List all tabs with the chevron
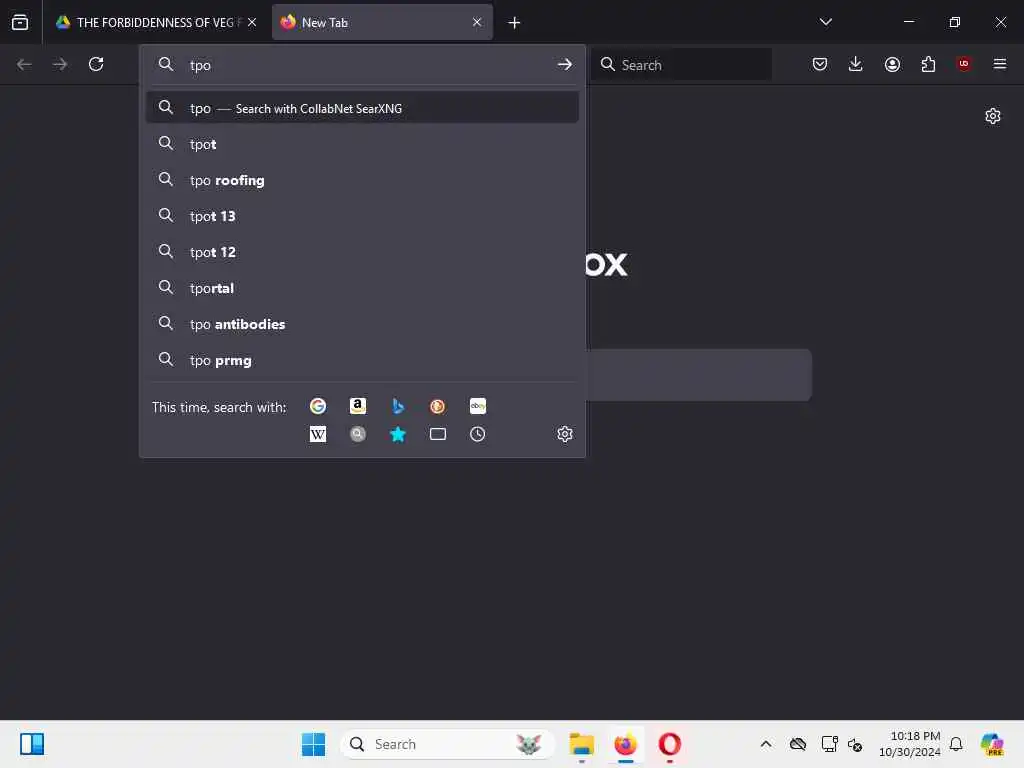Screen dimensions: 1024x768 tap(826, 22)
